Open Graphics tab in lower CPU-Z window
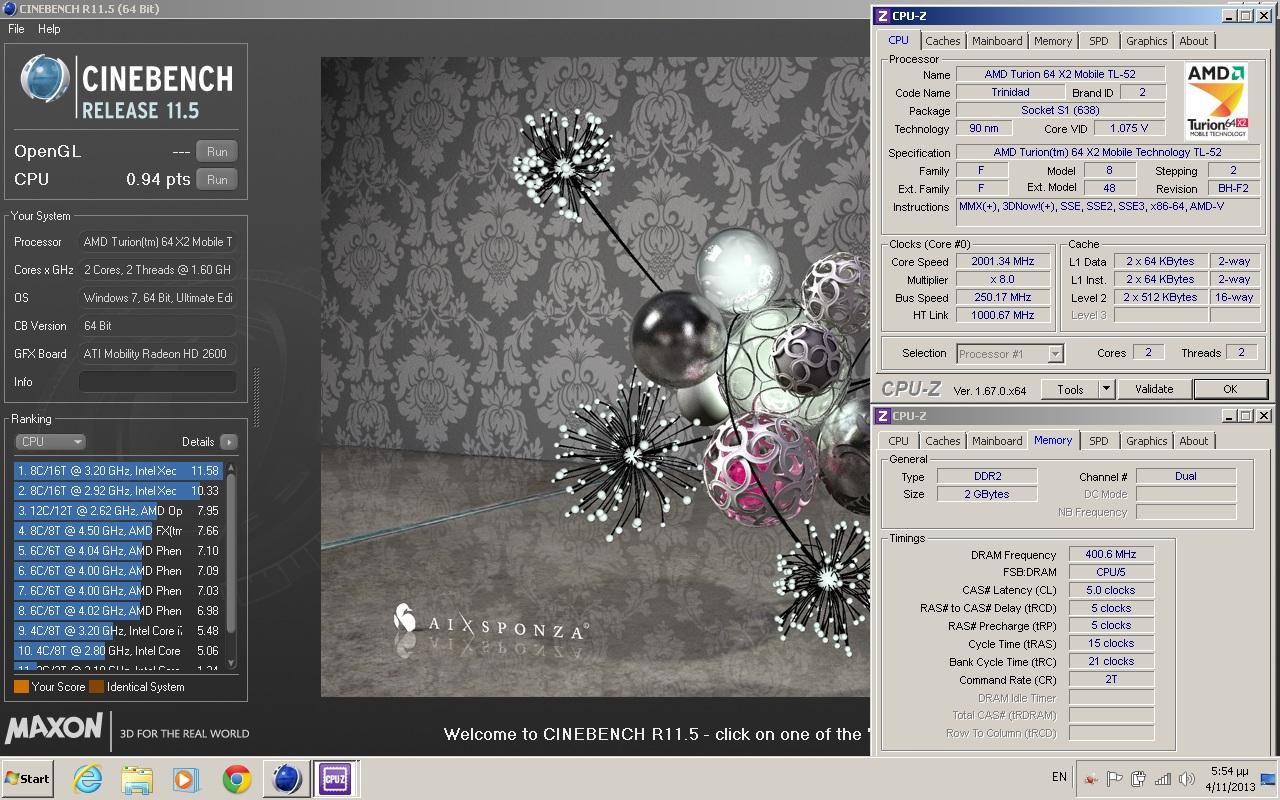Viewport: 1280px width, 800px height. pyautogui.click(x=1146, y=441)
